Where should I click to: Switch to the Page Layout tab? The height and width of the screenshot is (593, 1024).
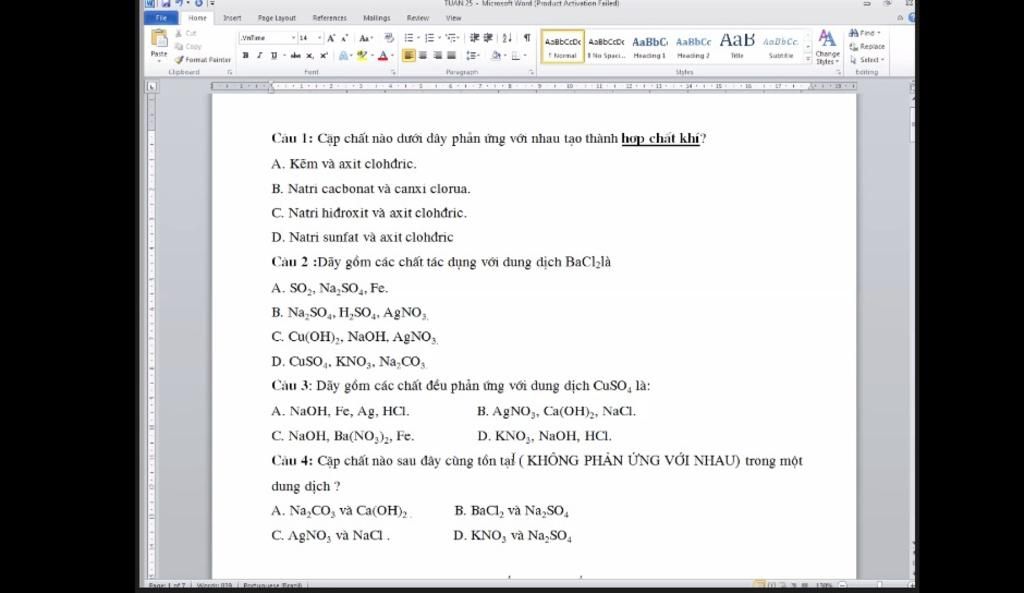[276, 18]
